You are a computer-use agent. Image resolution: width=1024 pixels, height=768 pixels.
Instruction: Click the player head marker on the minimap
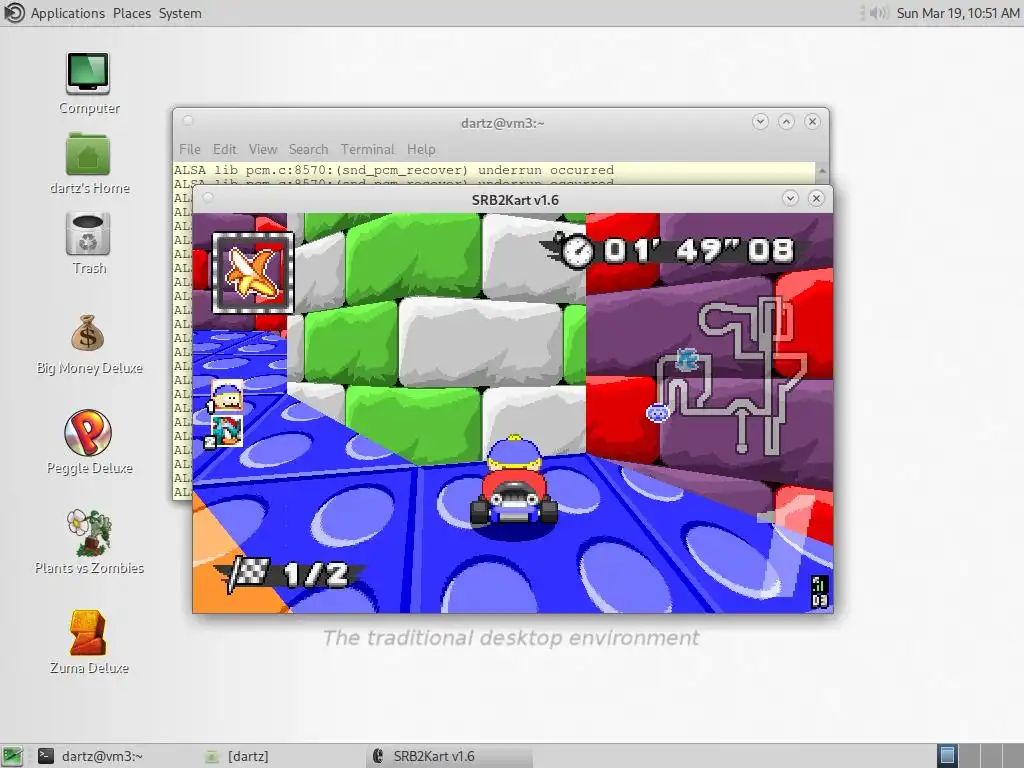point(658,412)
